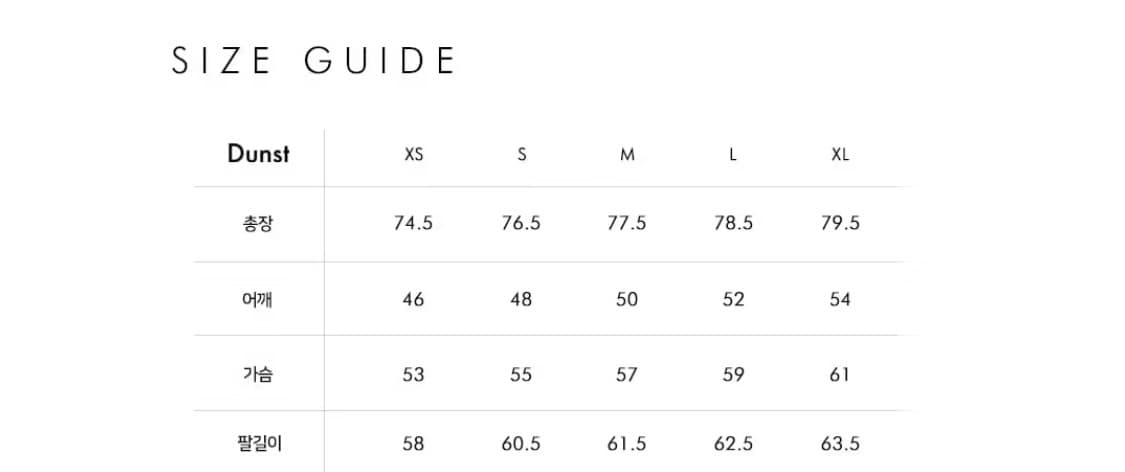
Task: Click chest value 61 under XL
Action: pos(840,375)
